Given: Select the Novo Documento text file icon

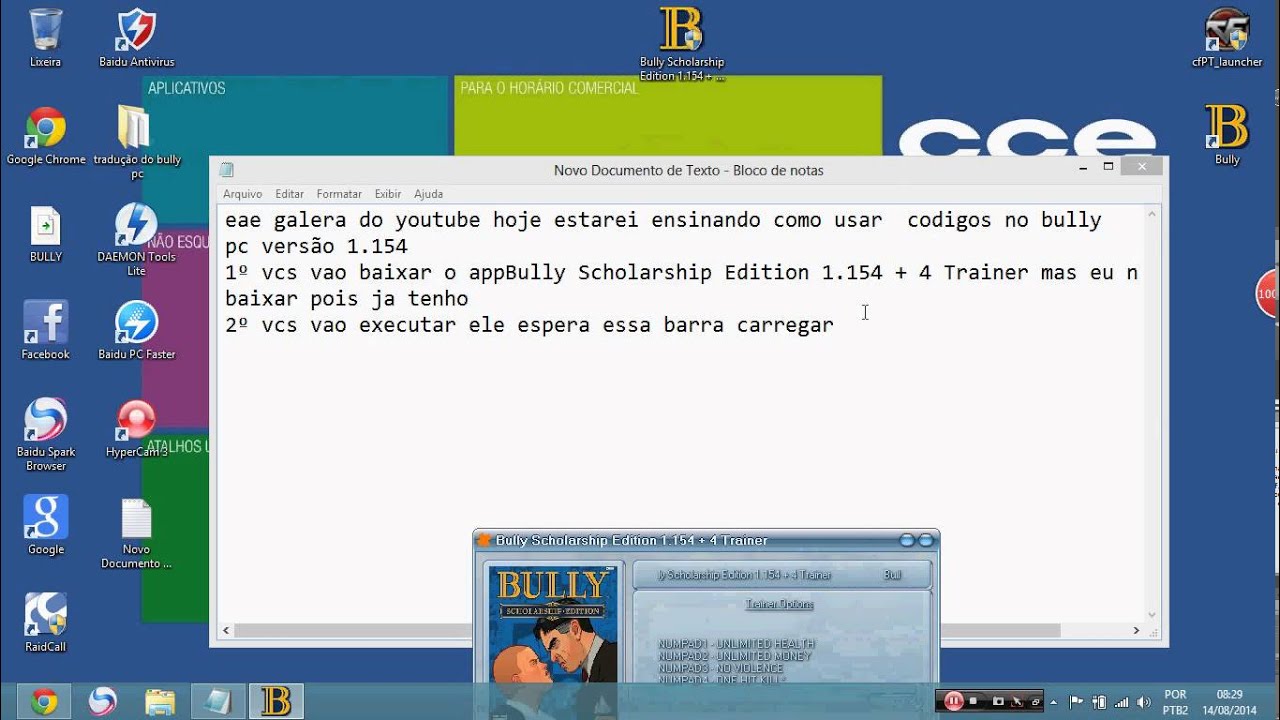Looking at the screenshot, I should 136,533.
